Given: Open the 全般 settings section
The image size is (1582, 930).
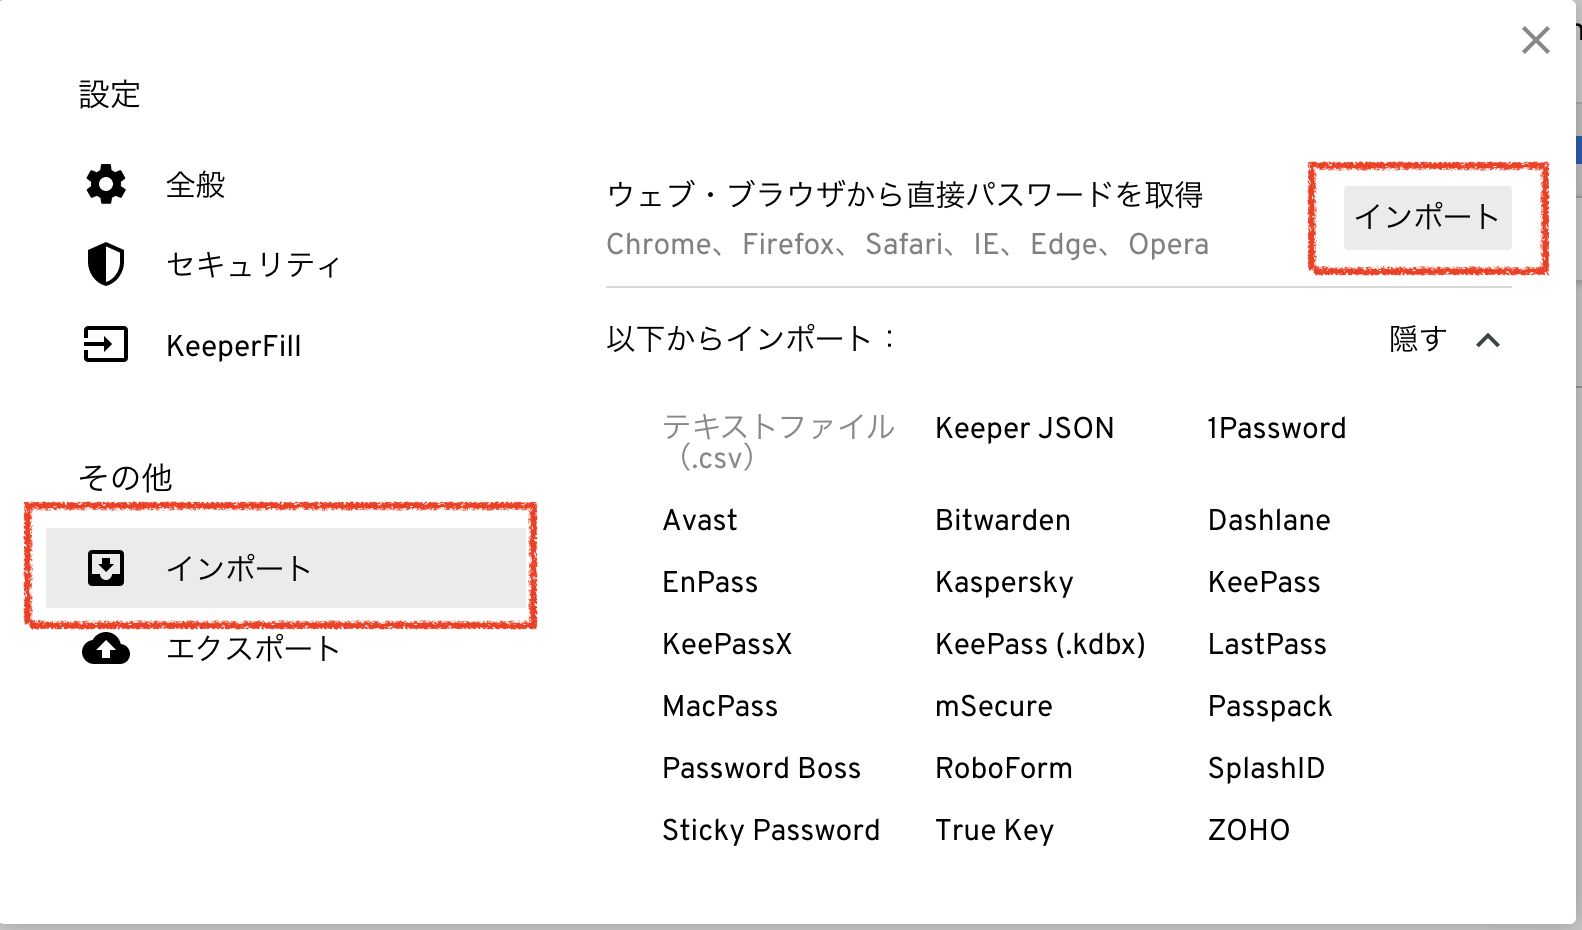Looking at the screenshot, I should click(196, 185).
